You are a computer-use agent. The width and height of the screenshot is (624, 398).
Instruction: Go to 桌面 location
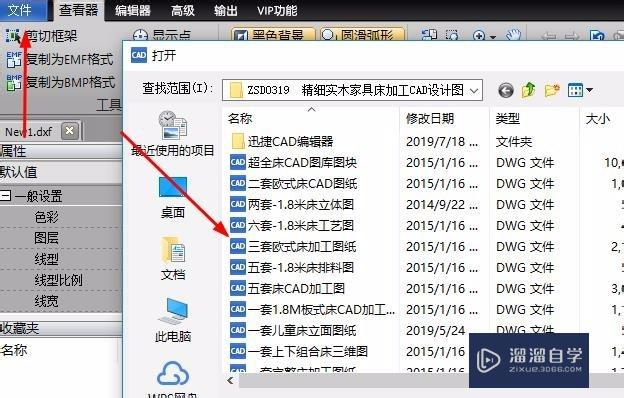click(x=173, y=198)
